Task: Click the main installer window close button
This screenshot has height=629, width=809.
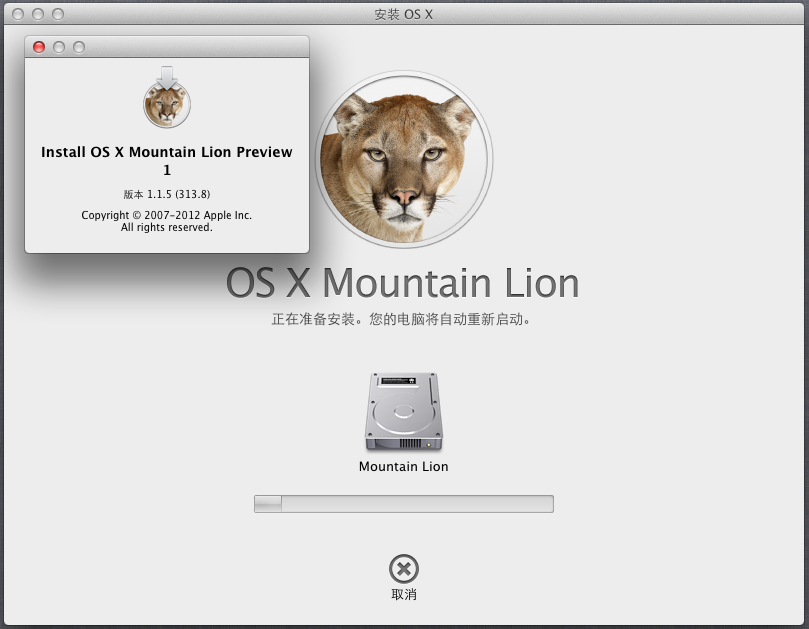Action: click(18, 14)
